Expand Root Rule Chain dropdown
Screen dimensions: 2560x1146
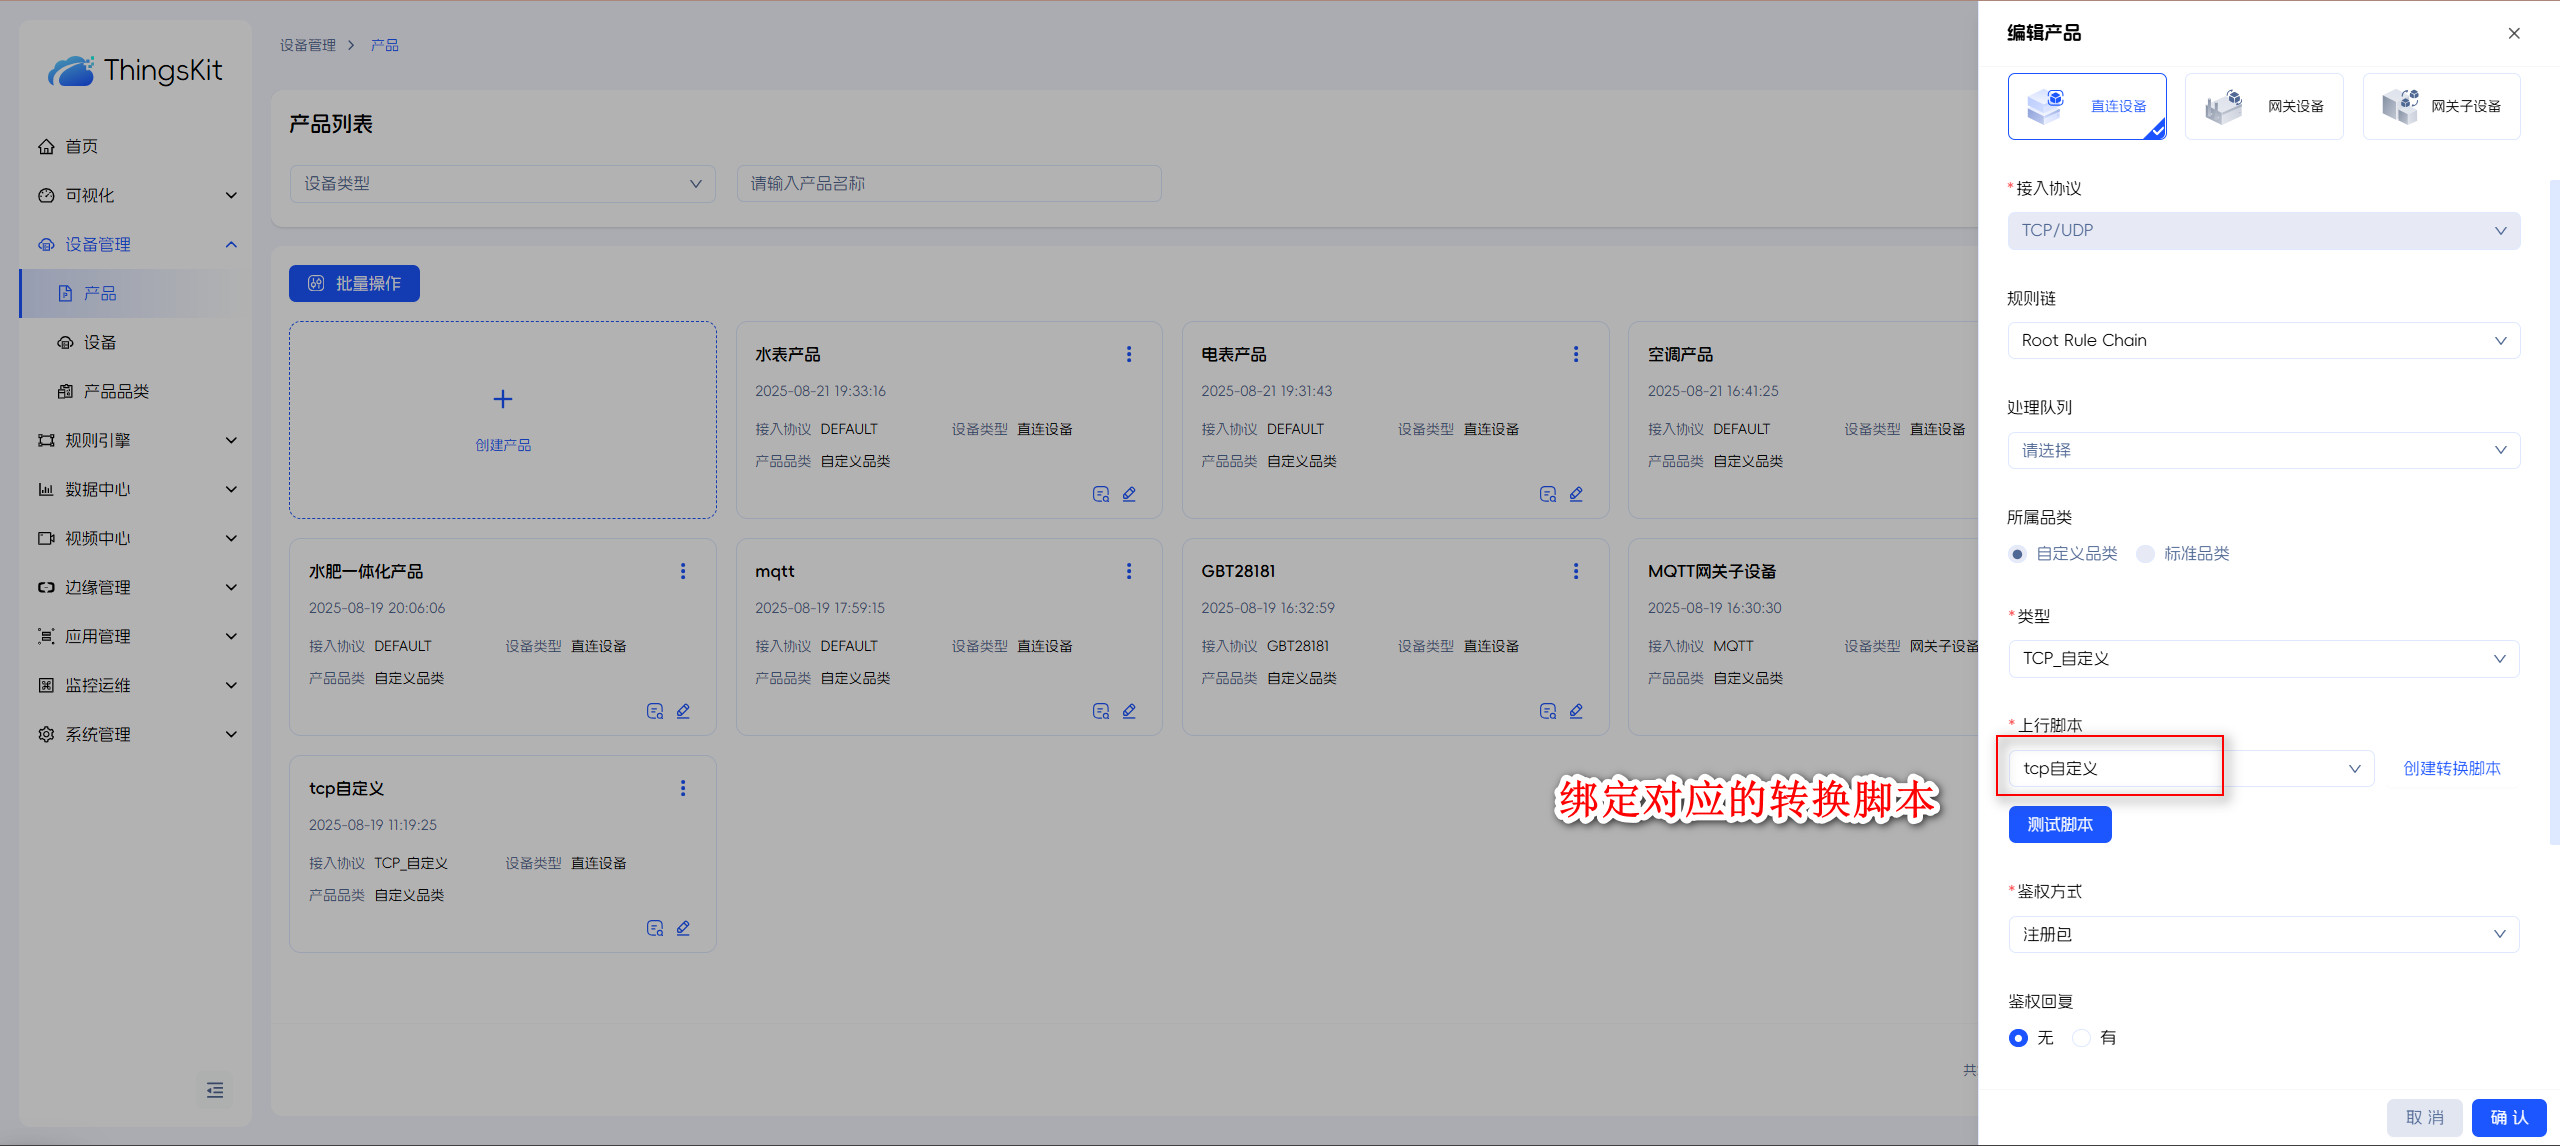(2263, 341)
